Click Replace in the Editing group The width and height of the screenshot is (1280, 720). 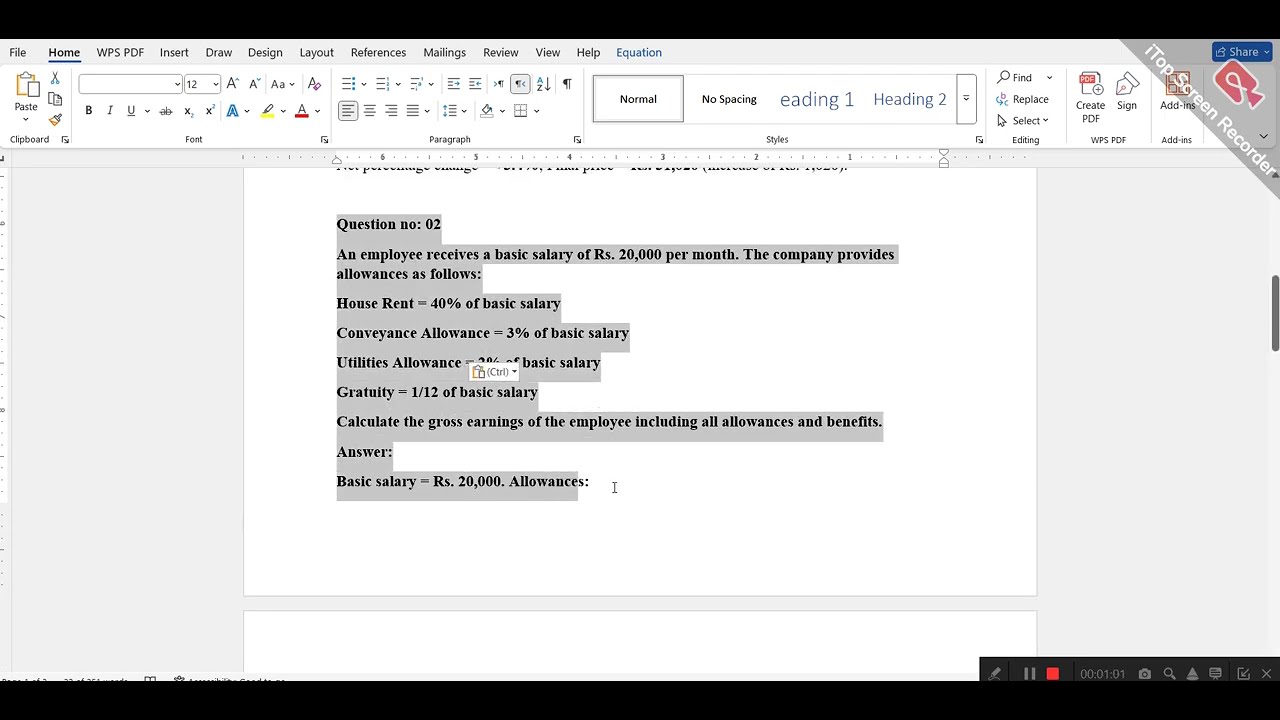click(1022, 99)
